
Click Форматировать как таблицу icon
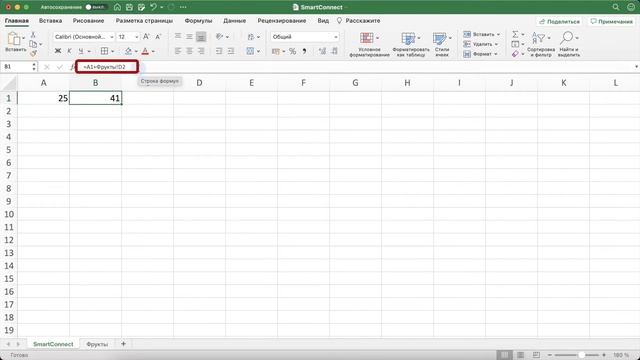(408, 38)
